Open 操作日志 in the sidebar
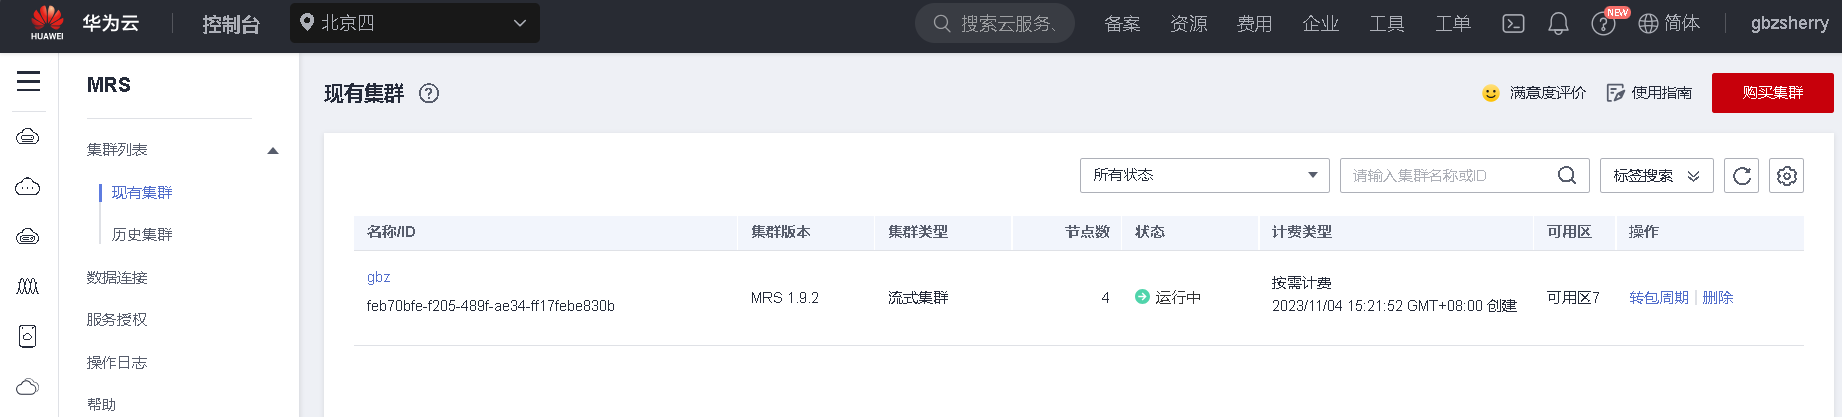Viewport: 1842px width, 417px height. 117,362
